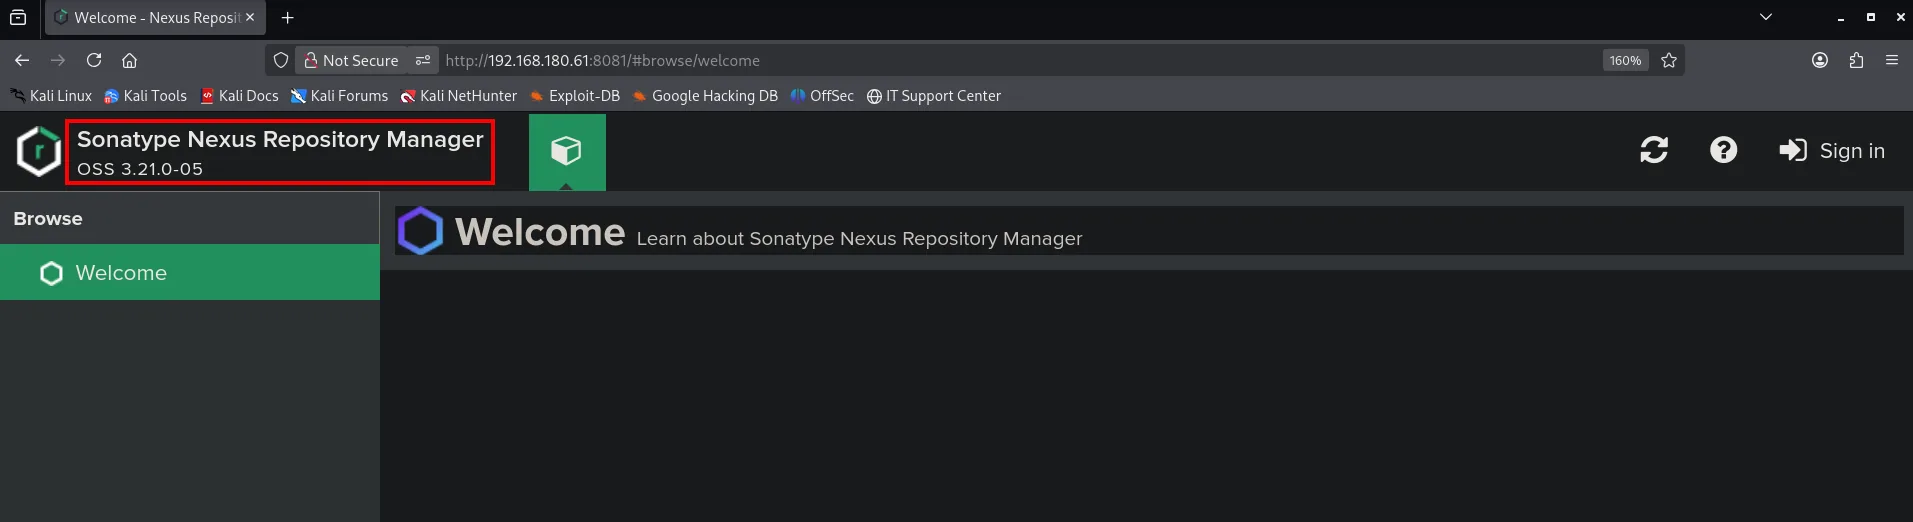Reload the page with browser reload icon

pos(94,60)
